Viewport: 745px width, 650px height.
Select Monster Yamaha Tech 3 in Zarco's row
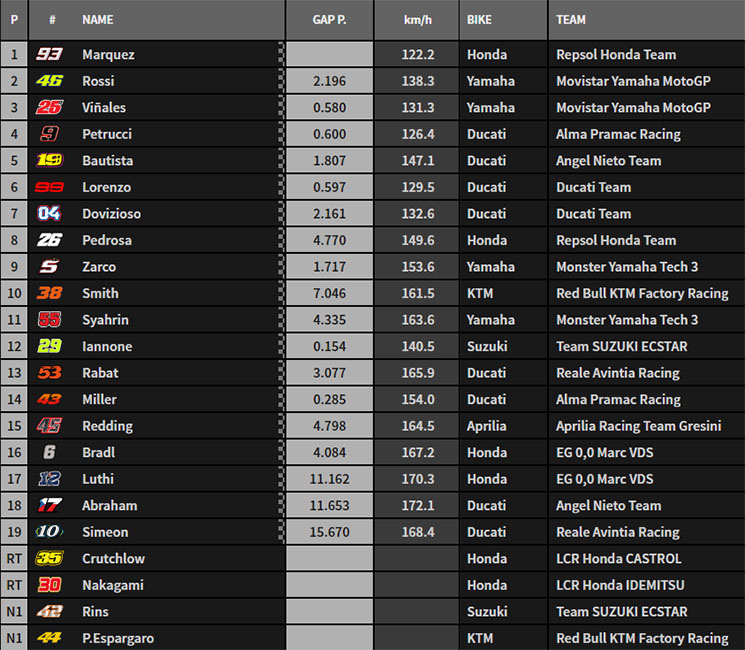[627, 267]
